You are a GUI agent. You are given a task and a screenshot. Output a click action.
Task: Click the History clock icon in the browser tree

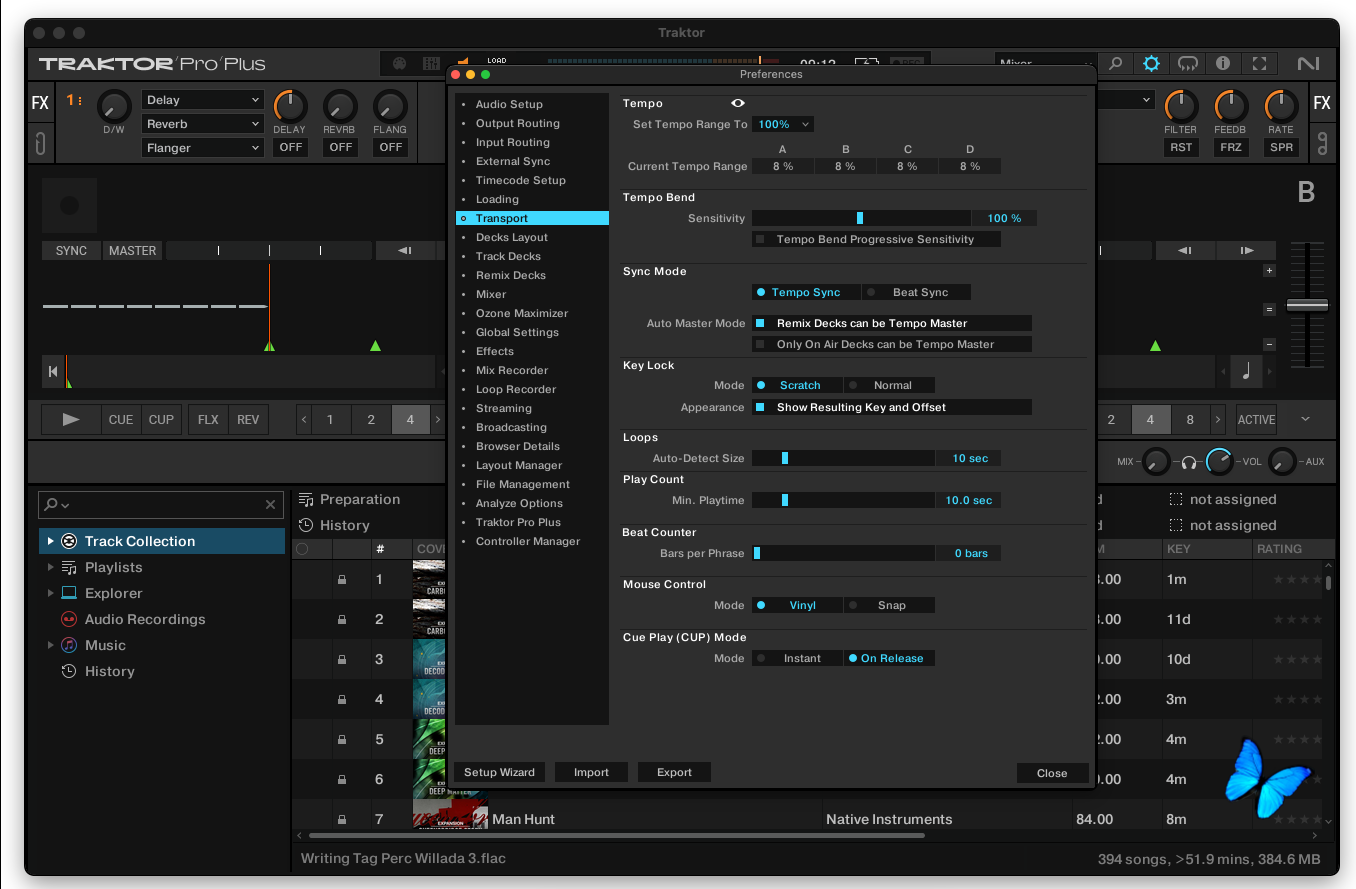(x=69, y=671)
